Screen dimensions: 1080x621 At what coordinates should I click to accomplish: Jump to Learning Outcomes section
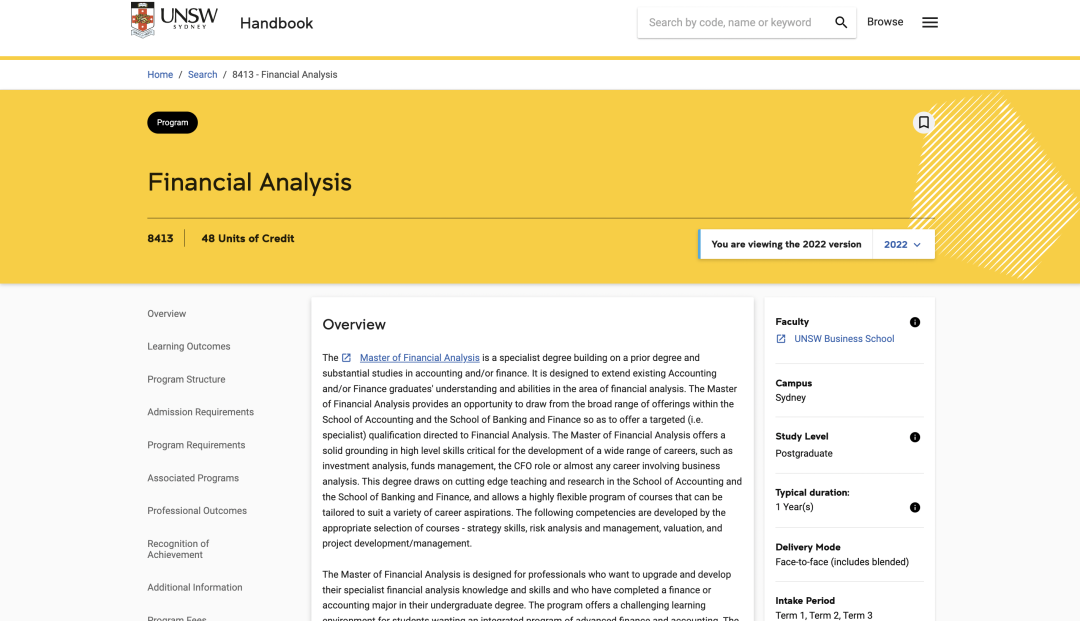189,346
